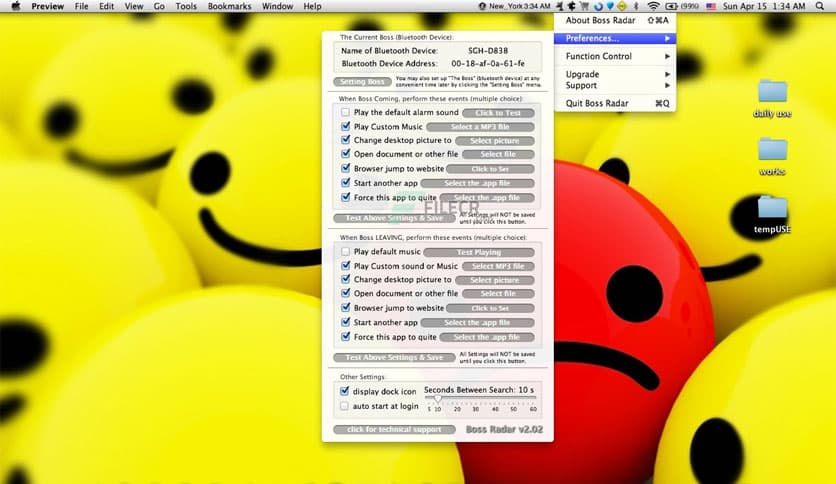The width and height of the screenshot is (836, 484).
Task: Expand the Upgrade submenu
Action: [x=615, y=74]
